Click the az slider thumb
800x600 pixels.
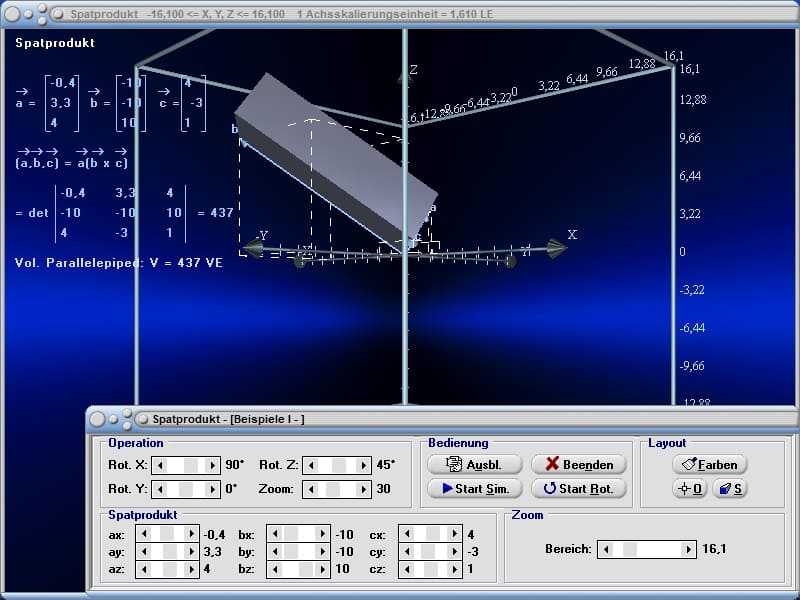point(170,569)
